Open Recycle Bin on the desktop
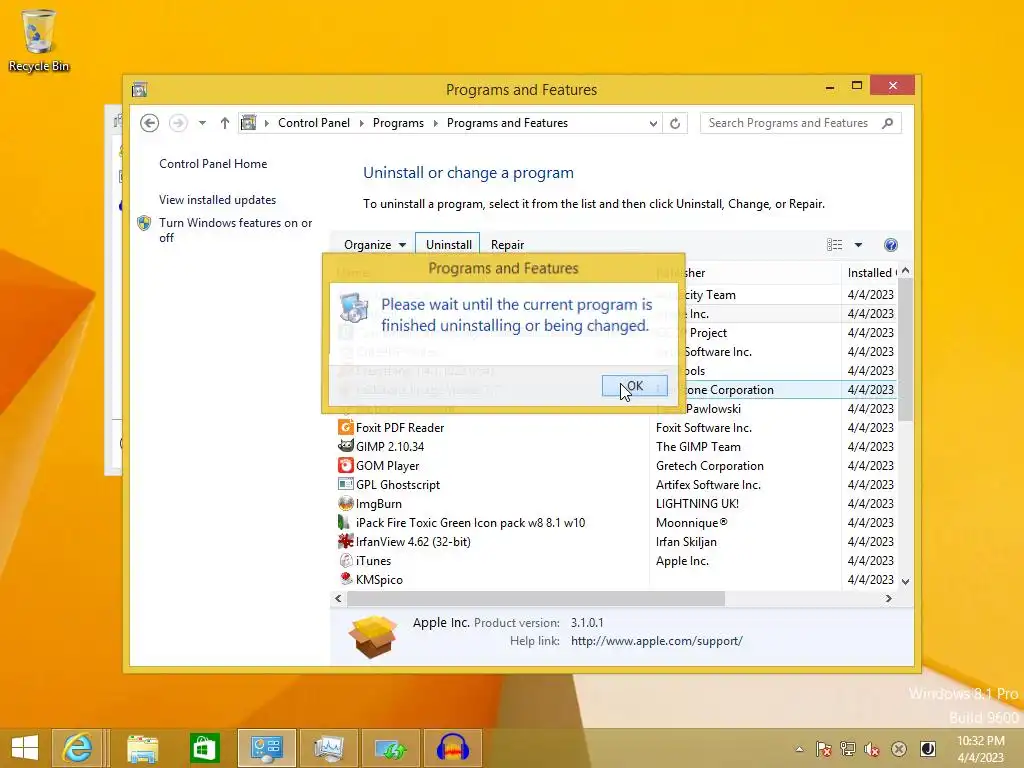The height and width of the screenshot is (768, 1024). 39,40
